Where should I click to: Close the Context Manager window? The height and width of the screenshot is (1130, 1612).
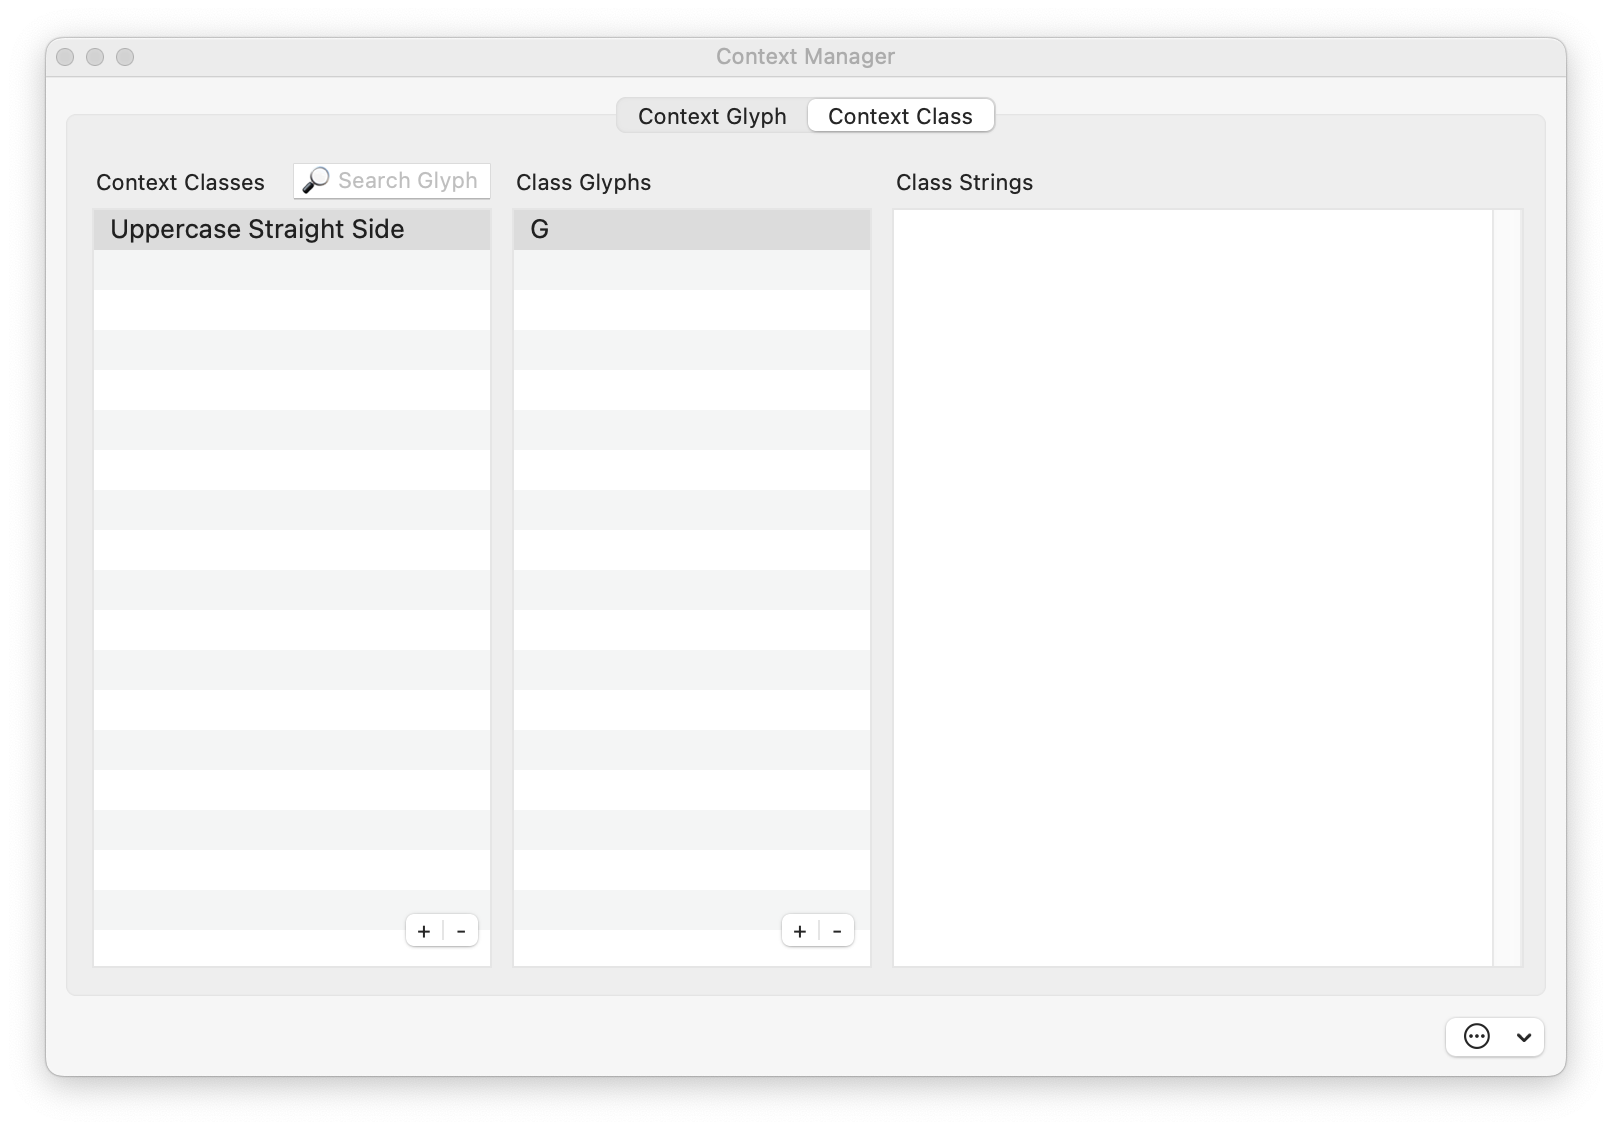65,57
